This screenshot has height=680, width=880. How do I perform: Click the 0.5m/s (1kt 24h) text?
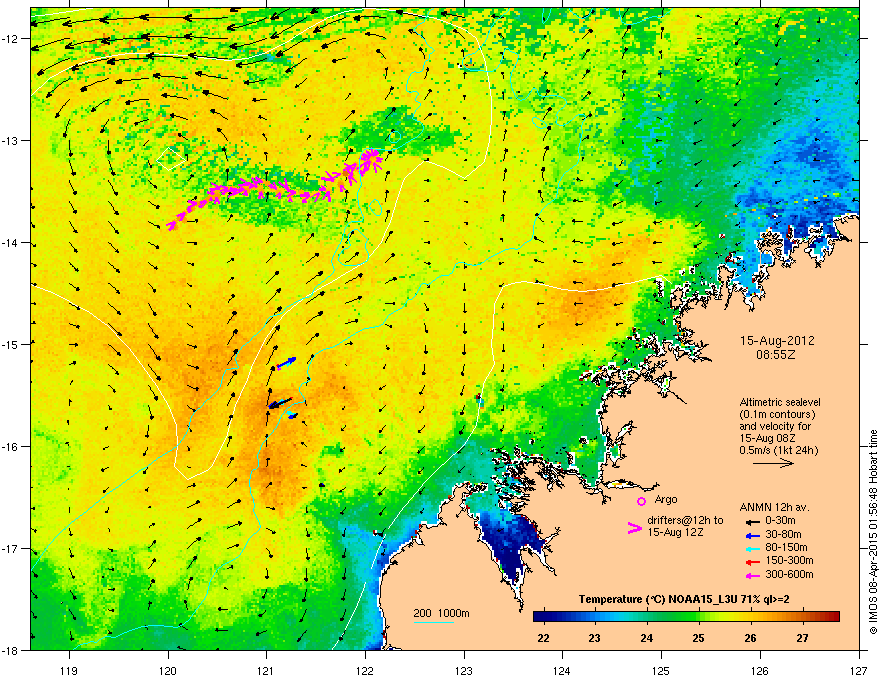(x=778, y=450)
